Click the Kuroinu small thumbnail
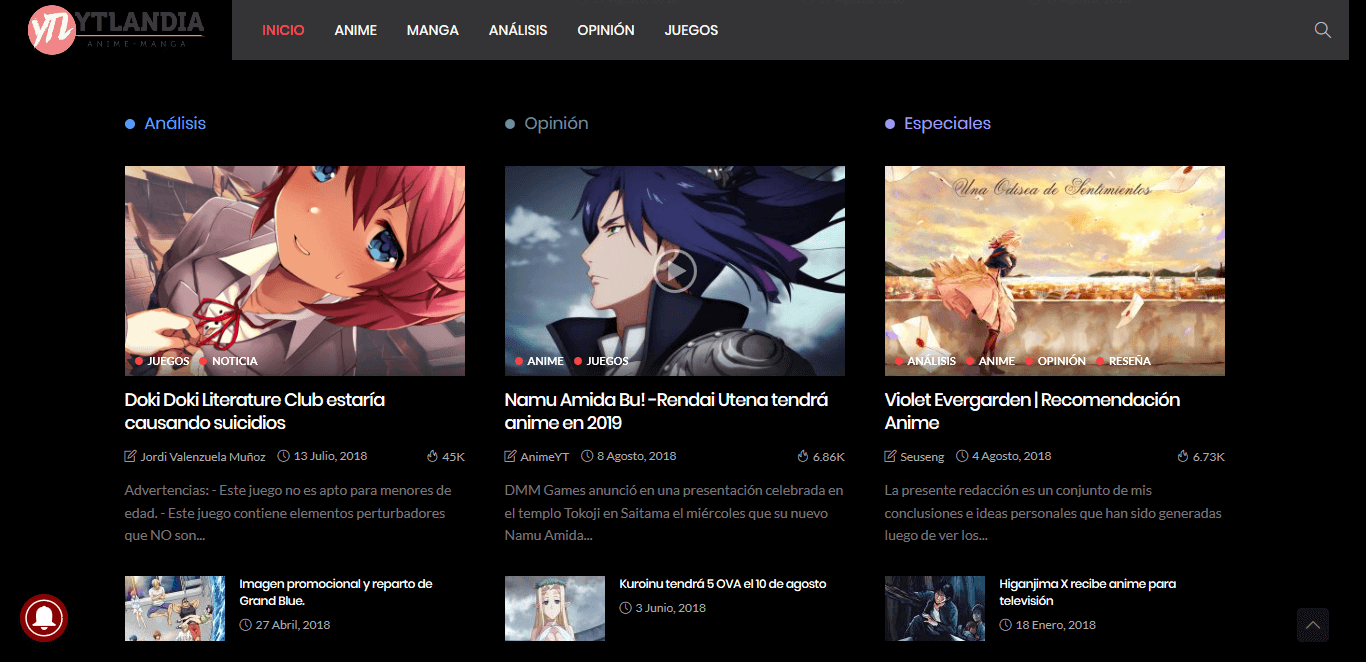Viewport: 1366px width, 662px height. click(x=555, y=608)
